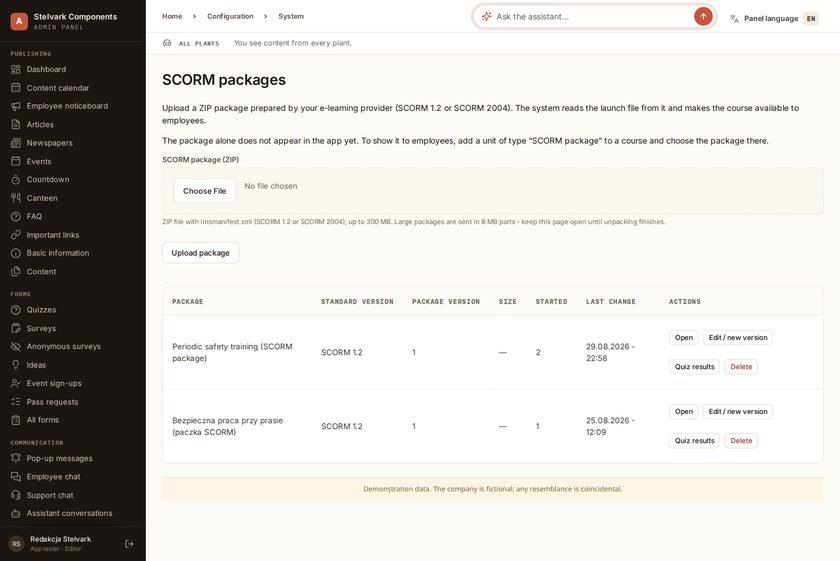
Task: Click the PACKAGE column header
Action: 188,302
